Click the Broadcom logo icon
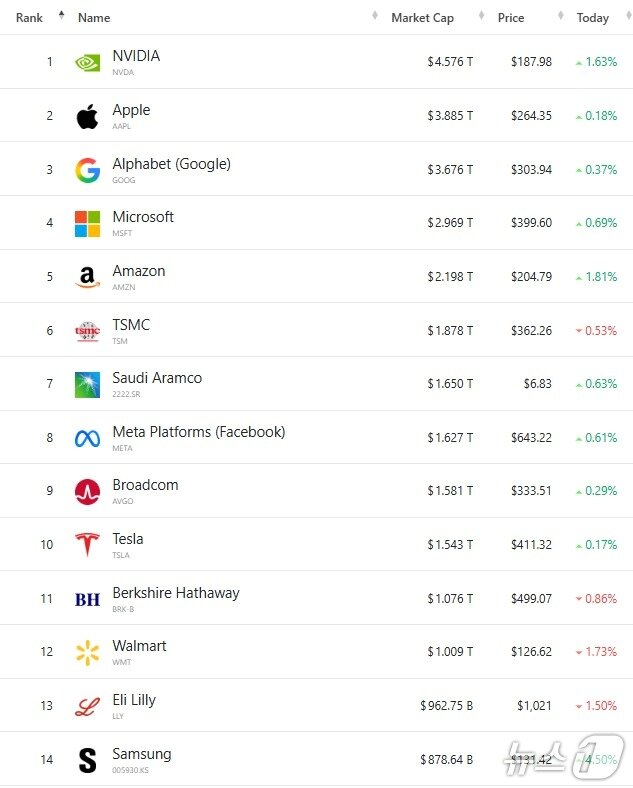 [x=87, y=491]
